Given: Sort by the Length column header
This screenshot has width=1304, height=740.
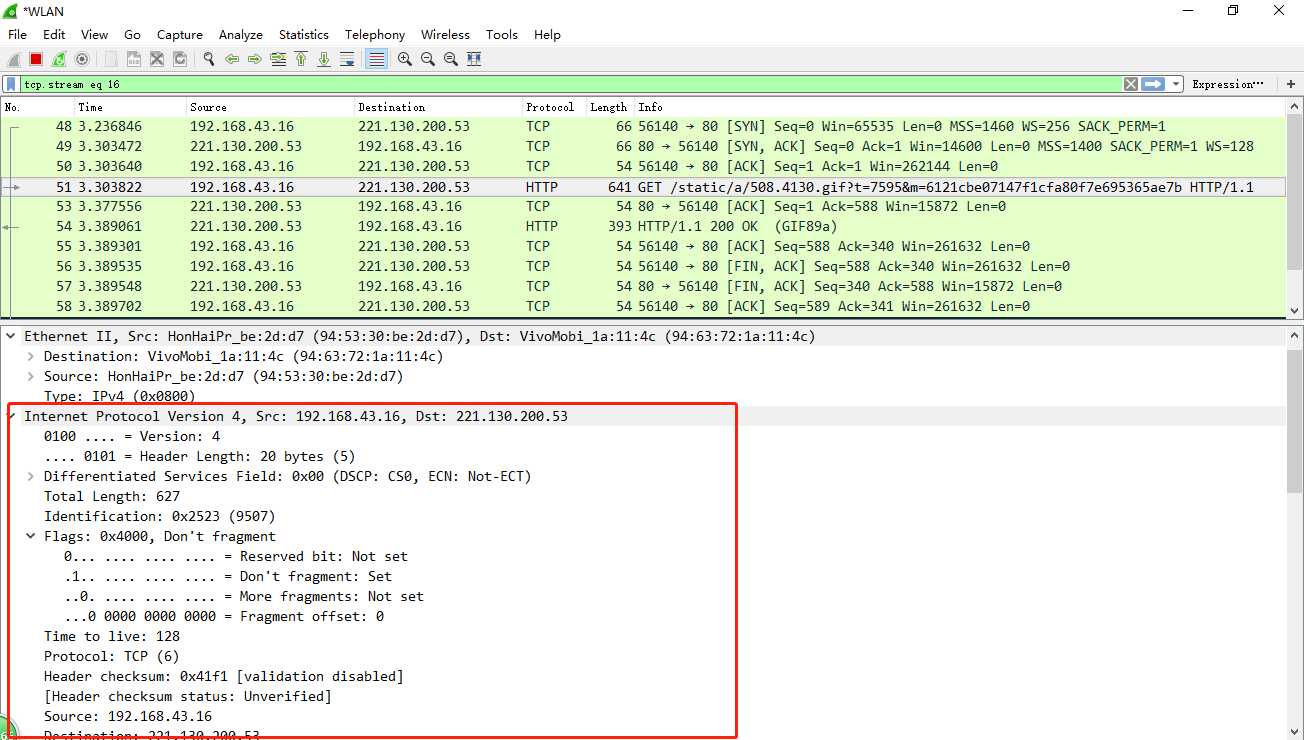Looking at the screenshot, I should [x=609, y=107].
